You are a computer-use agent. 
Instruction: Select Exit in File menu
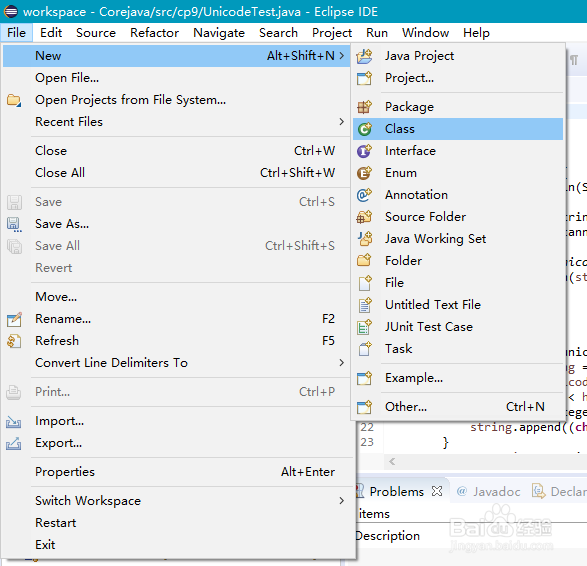coord(177,545)
